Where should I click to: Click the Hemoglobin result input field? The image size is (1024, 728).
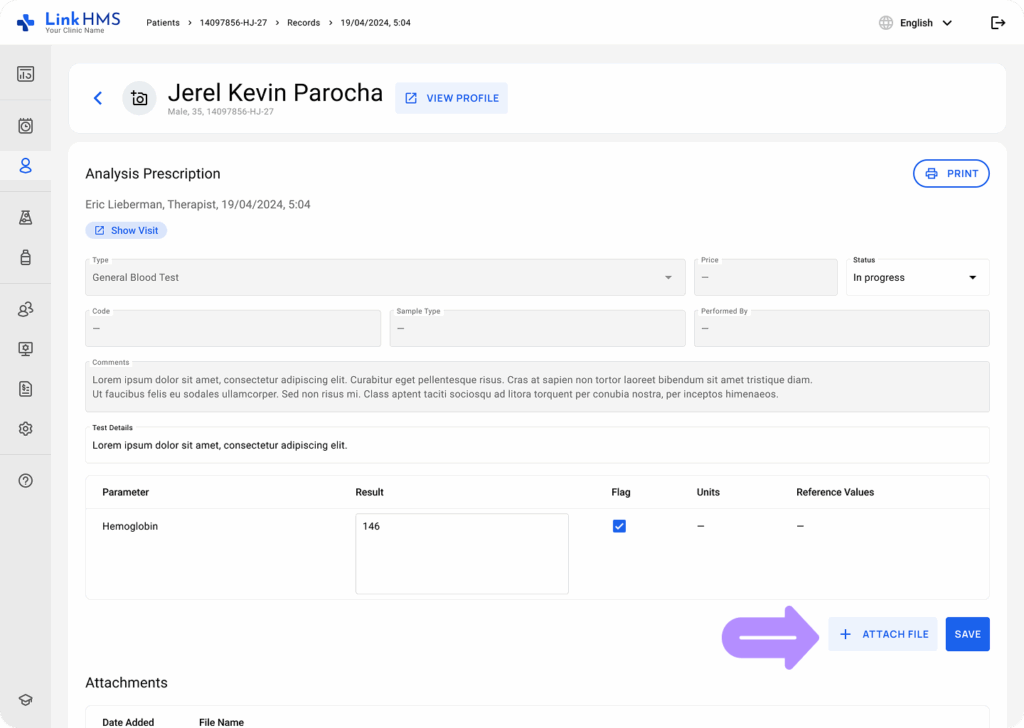[462, 554]
